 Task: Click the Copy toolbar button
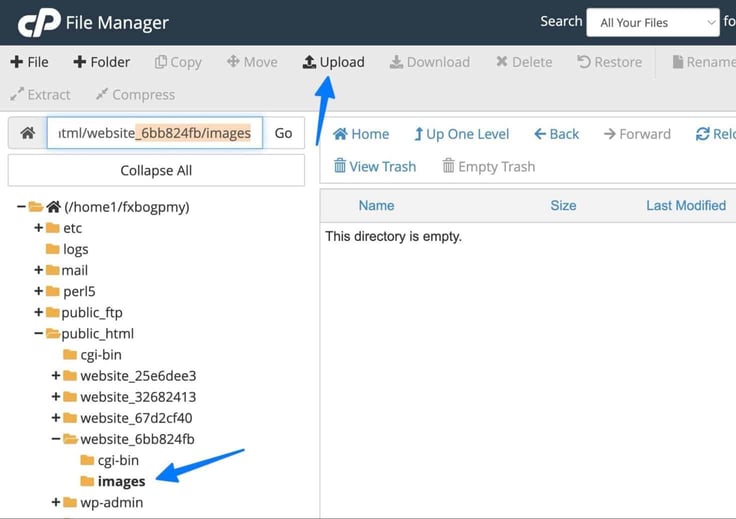point(178,62)
